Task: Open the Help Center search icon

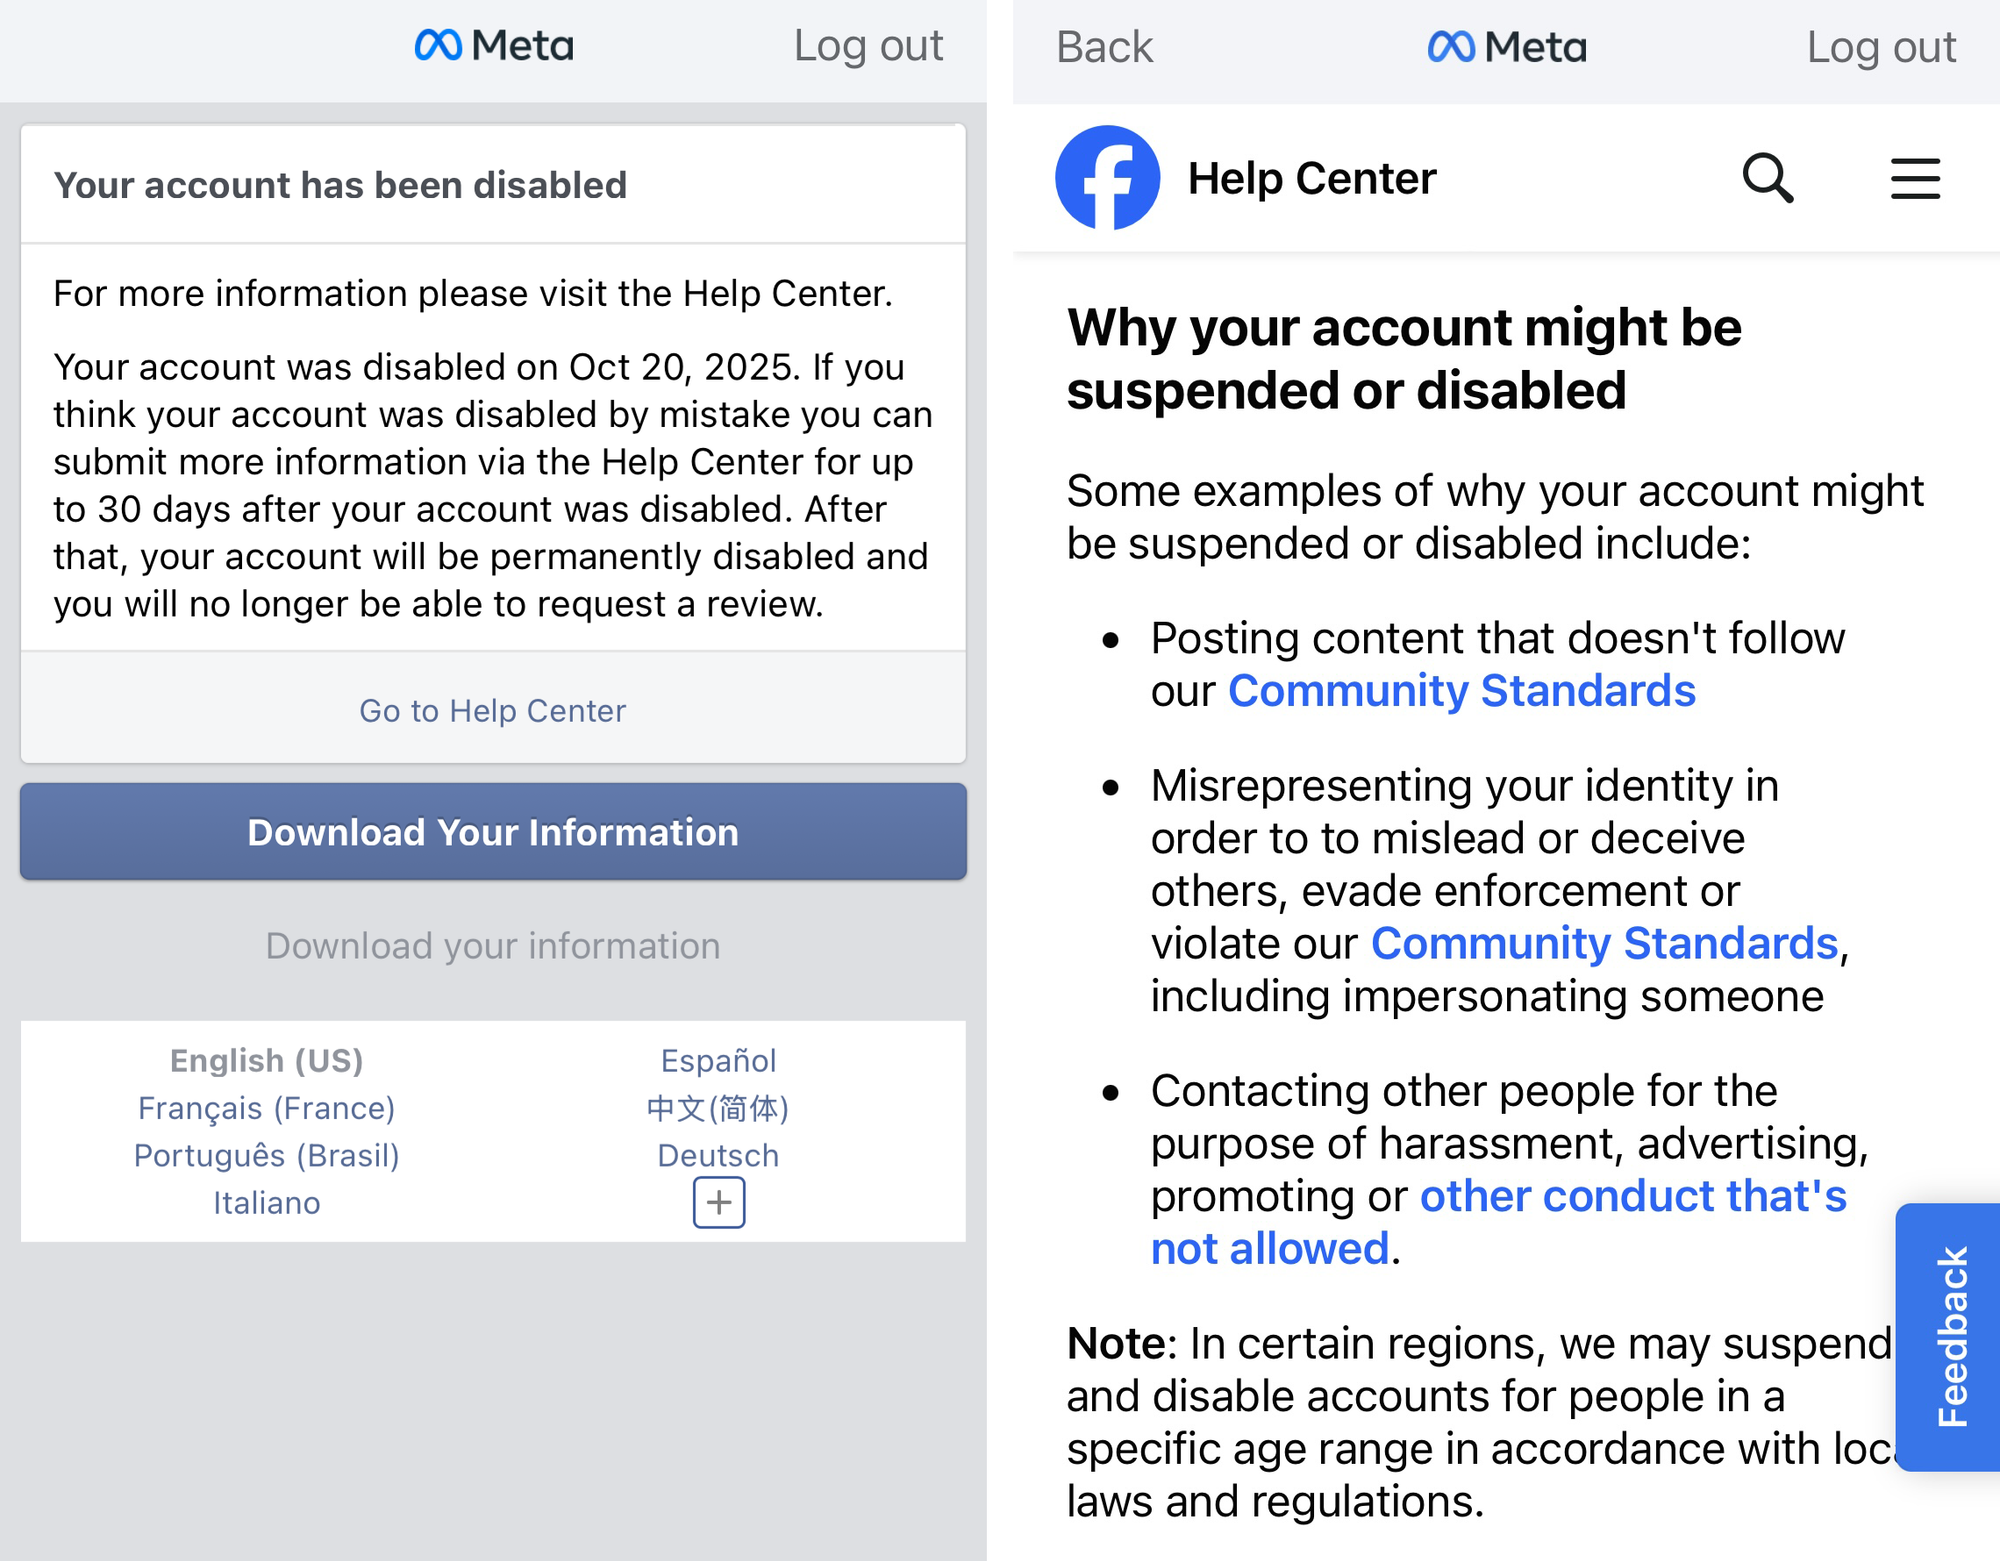Action: click(1767, 178)
